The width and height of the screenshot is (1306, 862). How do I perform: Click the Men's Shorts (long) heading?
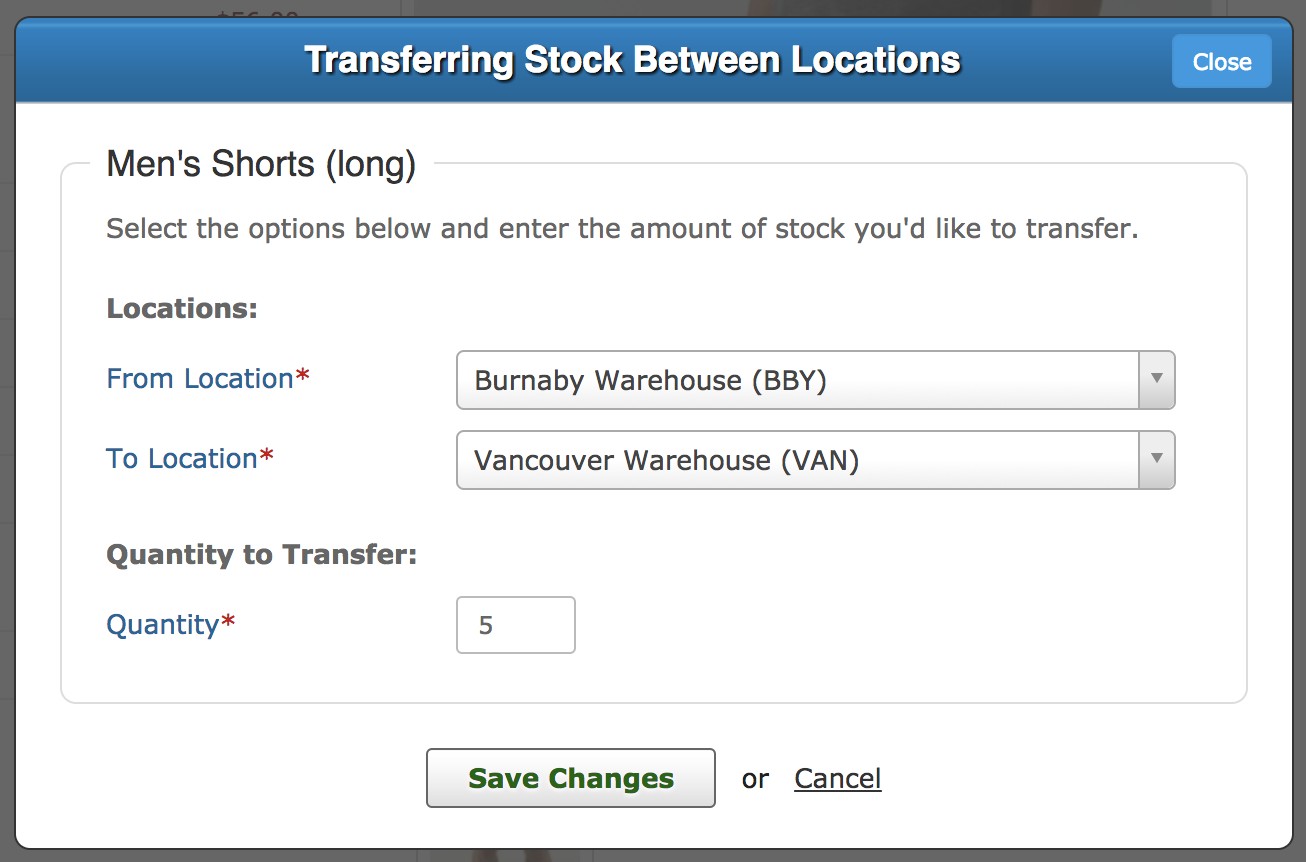tap(260, 163)
